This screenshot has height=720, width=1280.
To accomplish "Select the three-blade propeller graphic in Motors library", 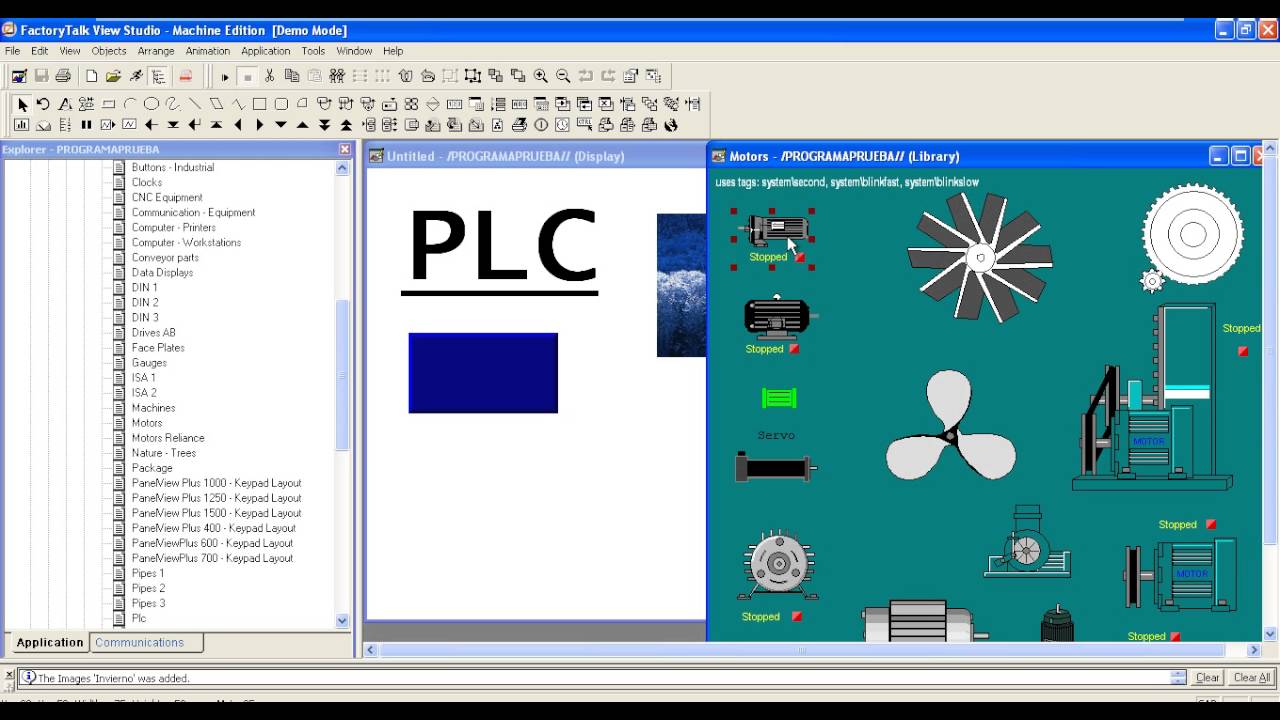I will pos(950,425).
